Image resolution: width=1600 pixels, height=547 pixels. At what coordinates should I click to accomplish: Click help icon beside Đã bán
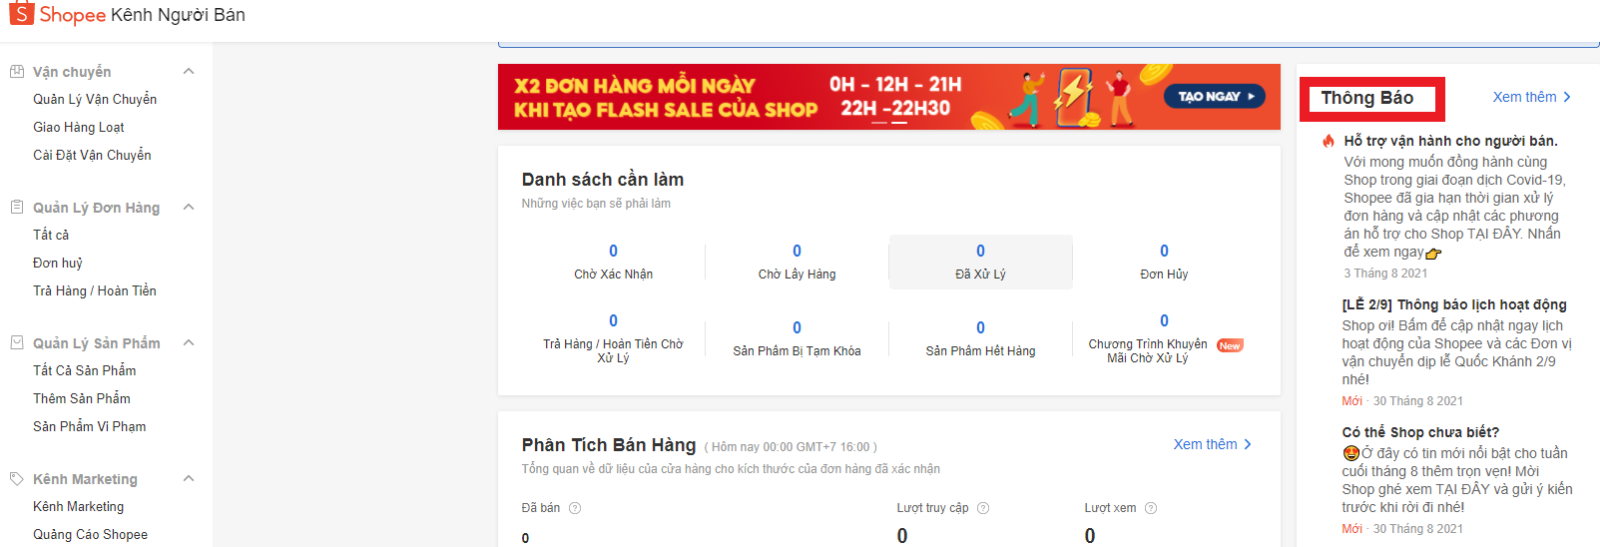[x=575, y=508]
